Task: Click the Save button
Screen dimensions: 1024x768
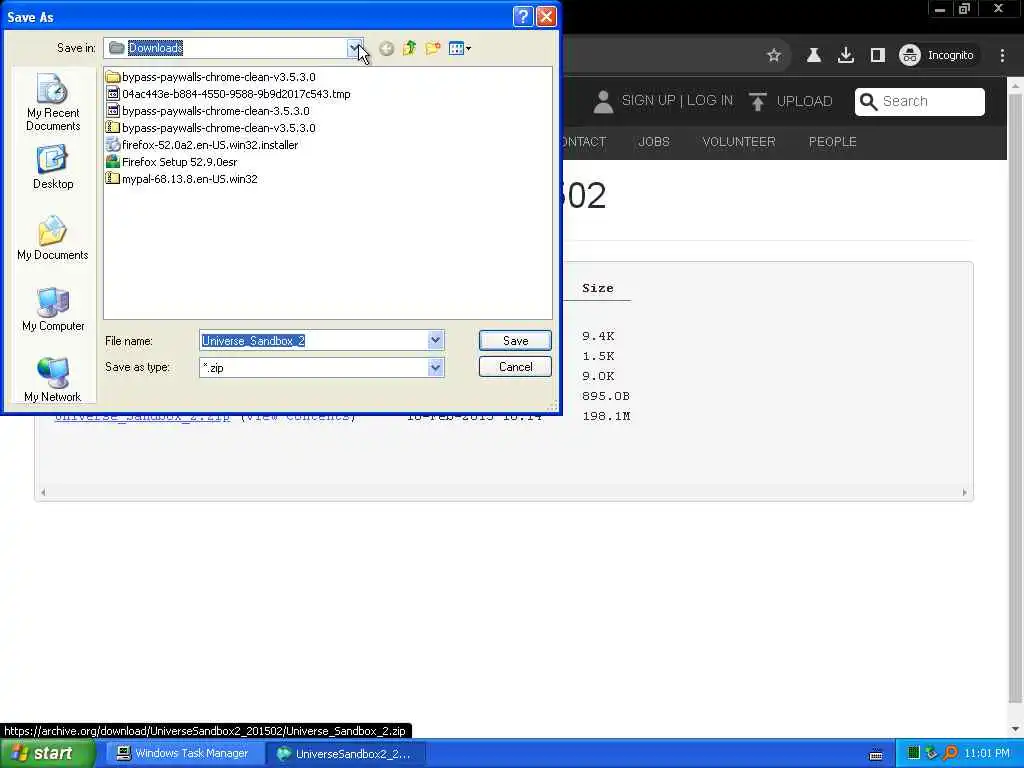Action: point(515,340)
